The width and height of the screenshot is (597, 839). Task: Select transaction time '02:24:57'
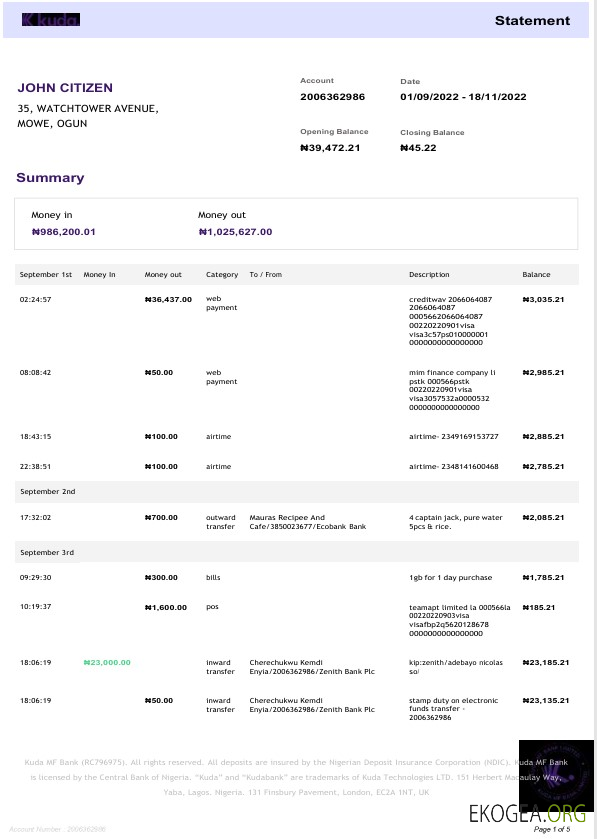tap(35, 300)
